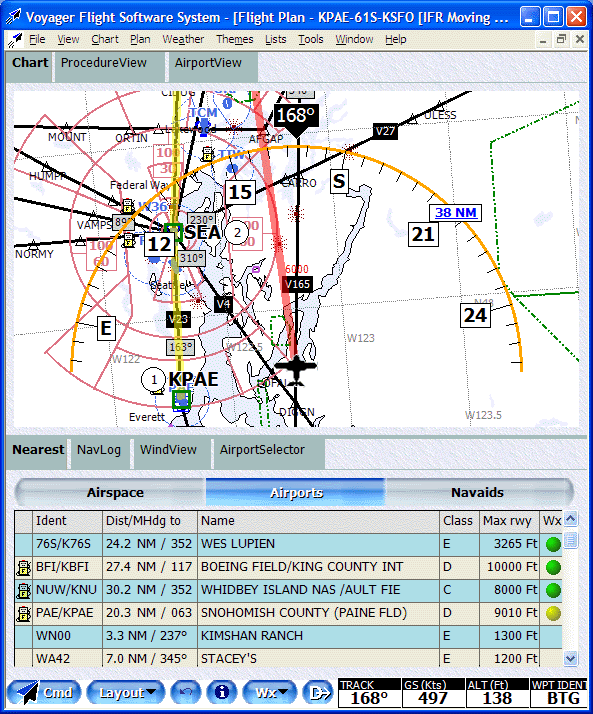The image size is (593, 714).
Task: Select the Nearest tab
Action: tap(38, 453)
